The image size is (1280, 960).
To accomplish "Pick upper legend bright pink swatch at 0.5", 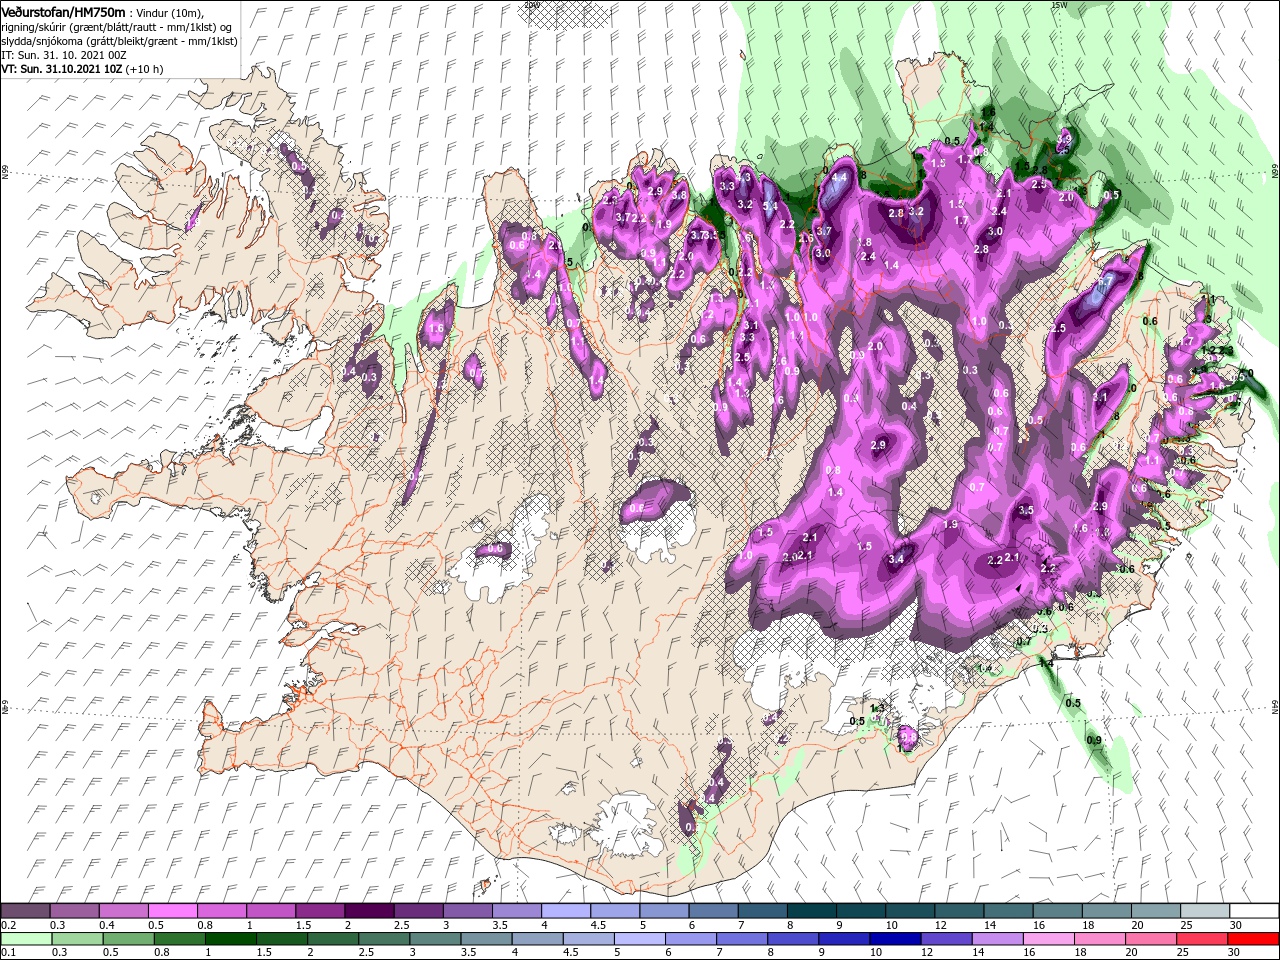I will click(172, 911).
